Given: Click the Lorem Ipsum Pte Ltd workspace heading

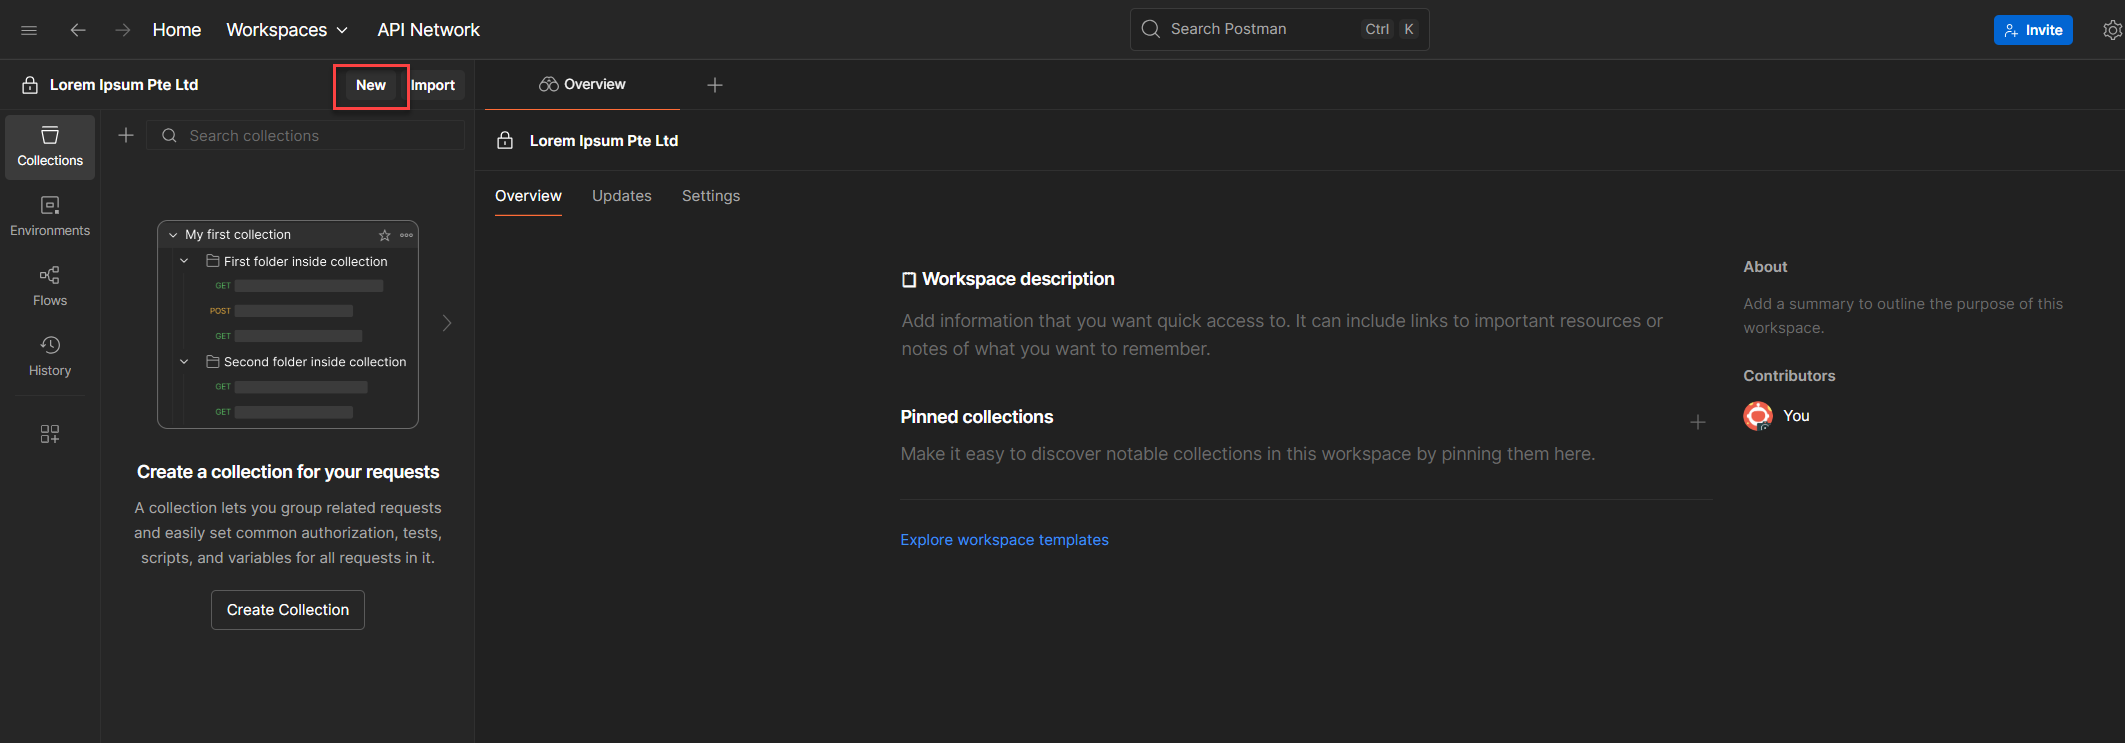Looking at the screenshot, I should click(604, 141).
